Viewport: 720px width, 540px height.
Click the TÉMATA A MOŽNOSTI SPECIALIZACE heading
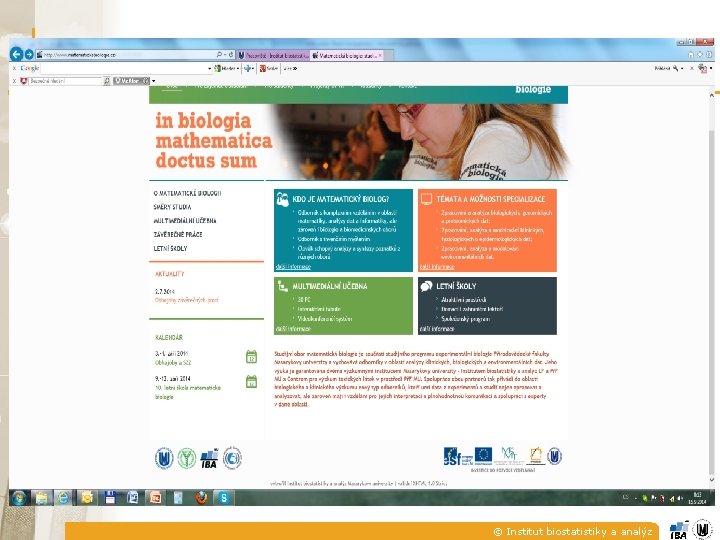490,199
